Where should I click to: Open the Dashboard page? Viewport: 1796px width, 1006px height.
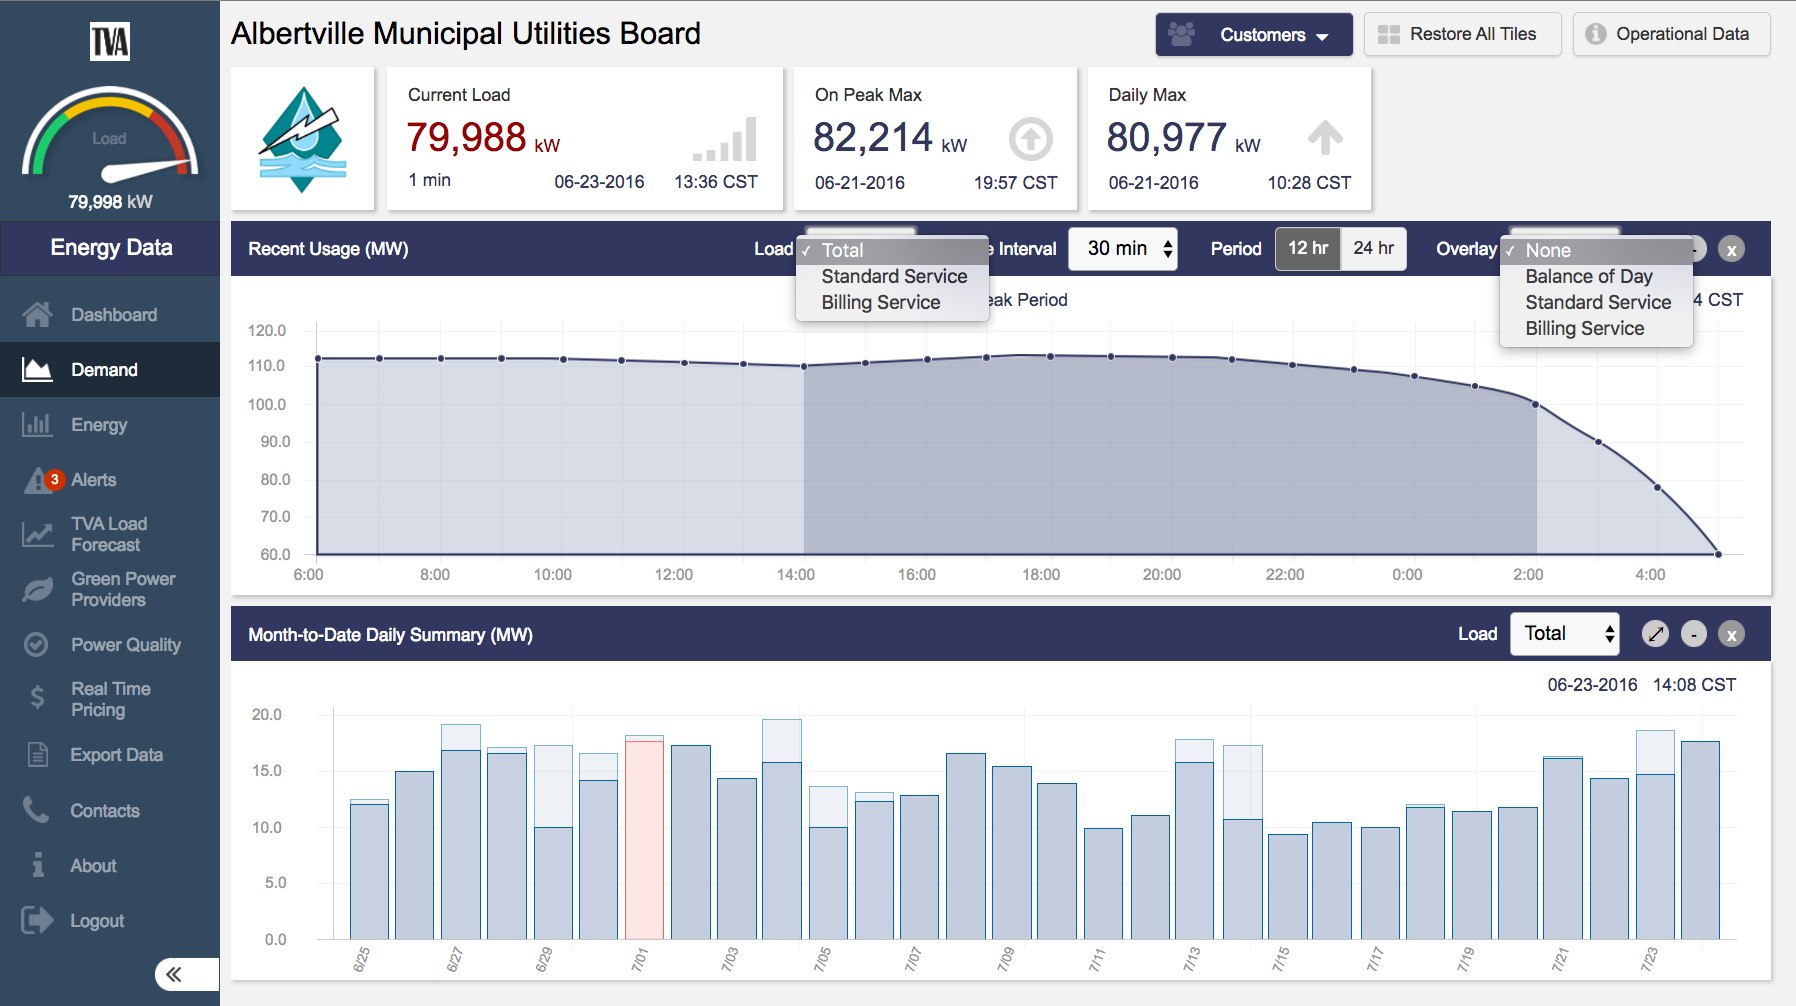[110, 315]
